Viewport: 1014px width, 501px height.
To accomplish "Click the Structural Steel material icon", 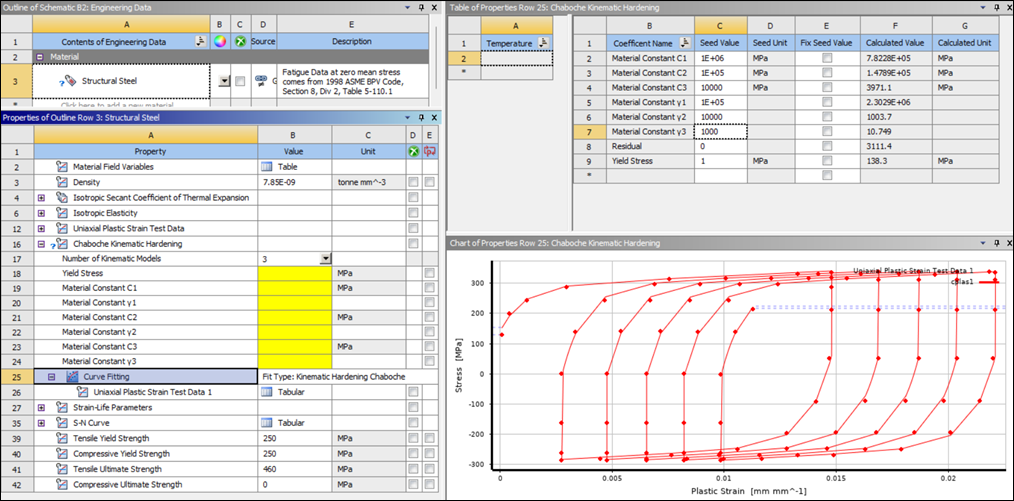I will [71, 81].
